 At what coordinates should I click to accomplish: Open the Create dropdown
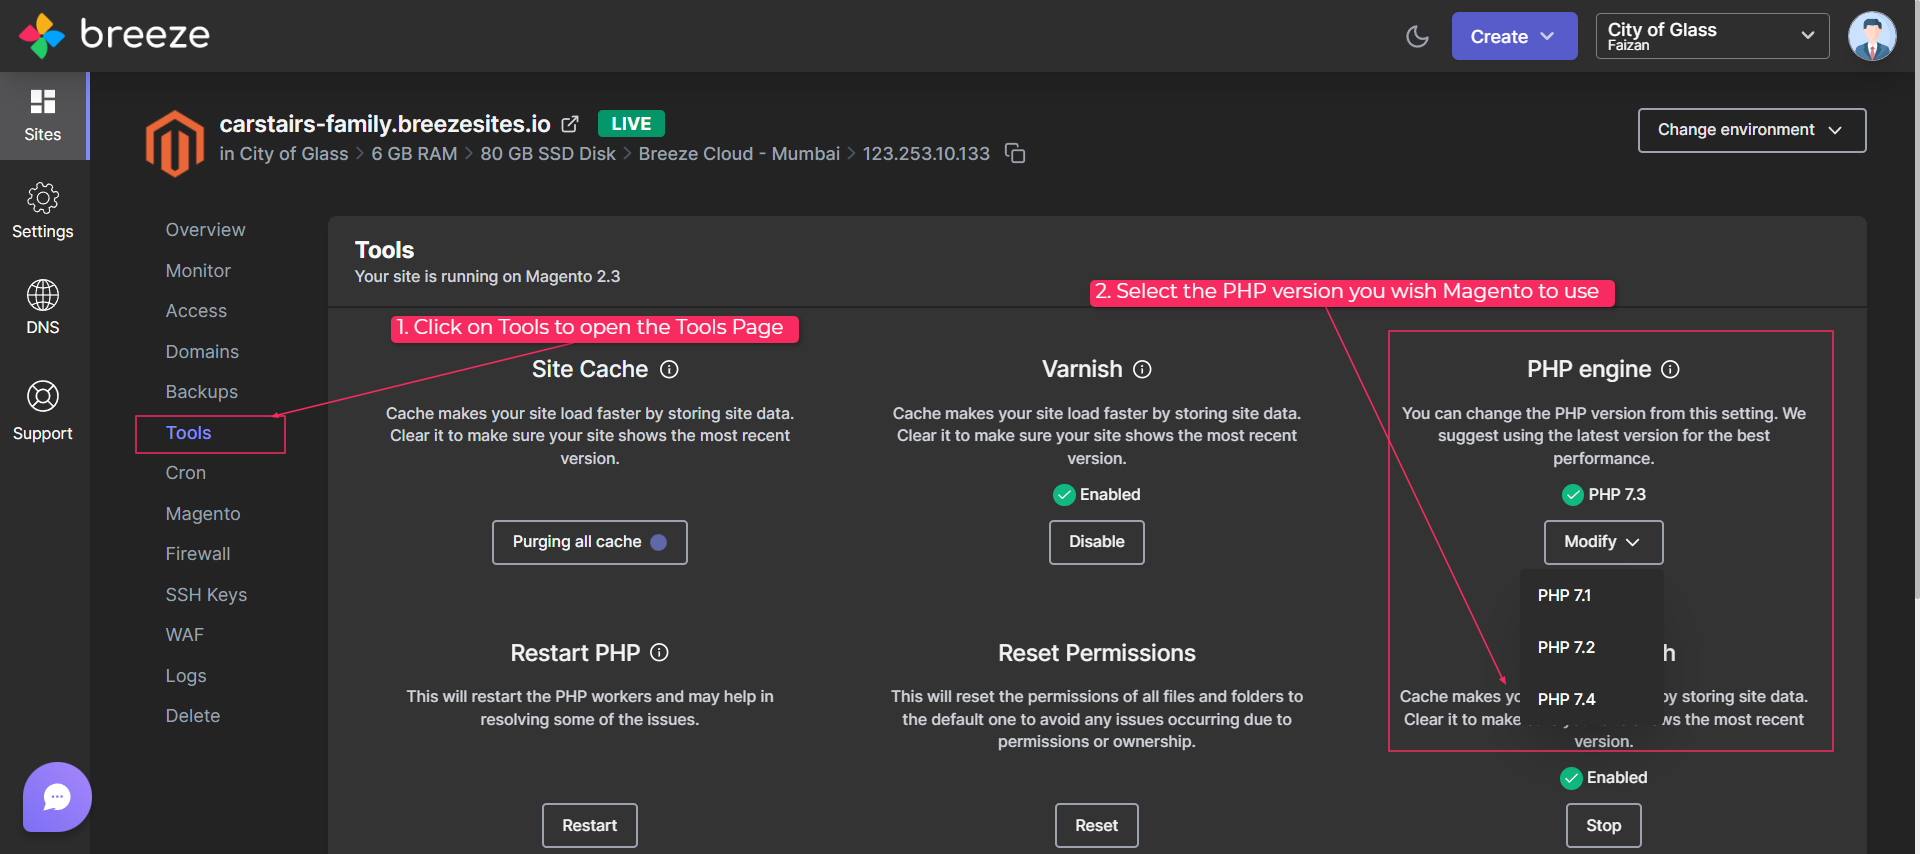(x=1514, y=36)
